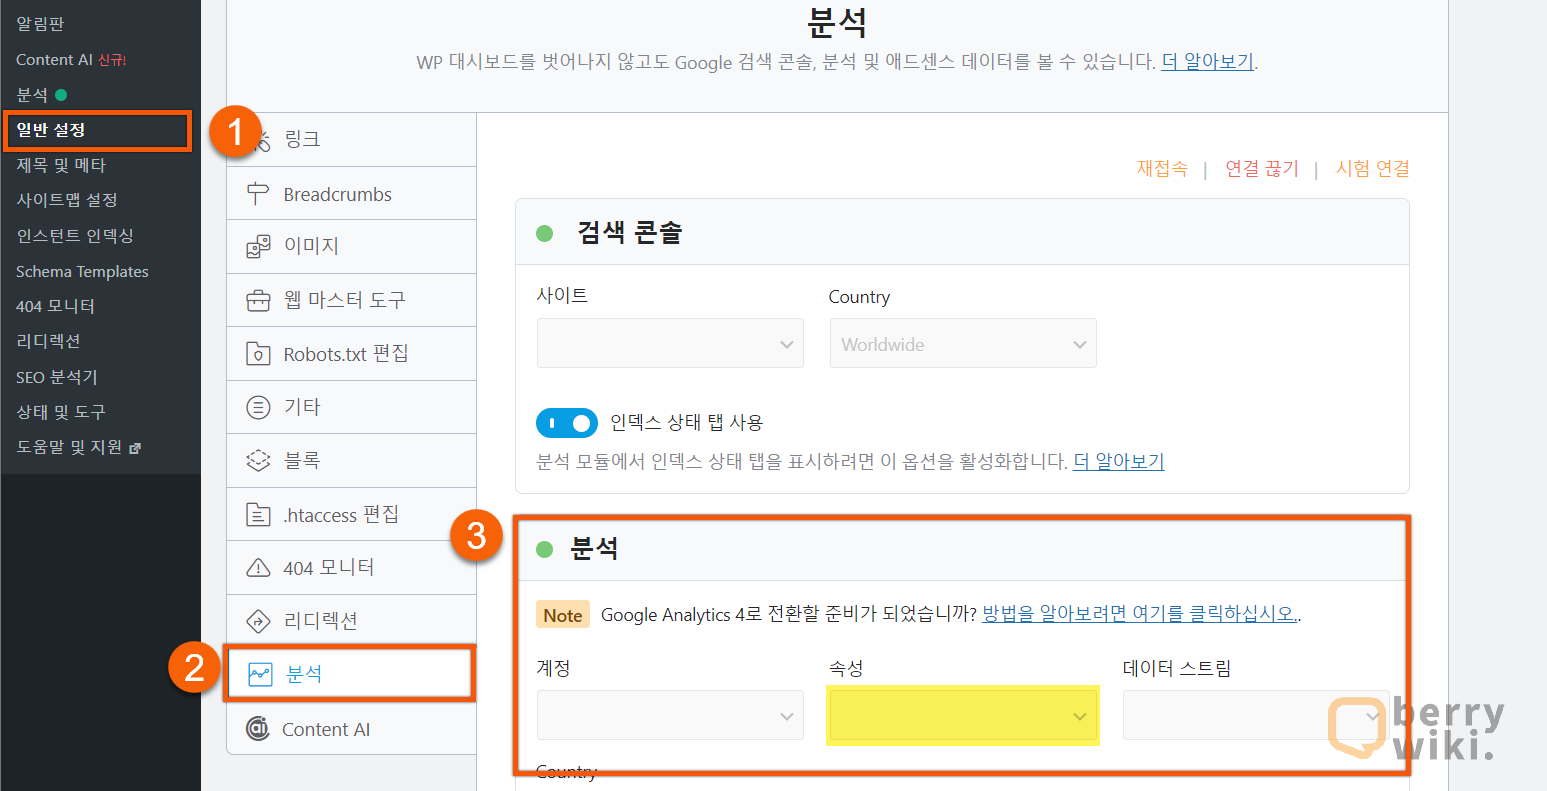Click the 리디렉션 diamond arrow icon
Viewport: 1547px width, 791px height.
(258, 621)
